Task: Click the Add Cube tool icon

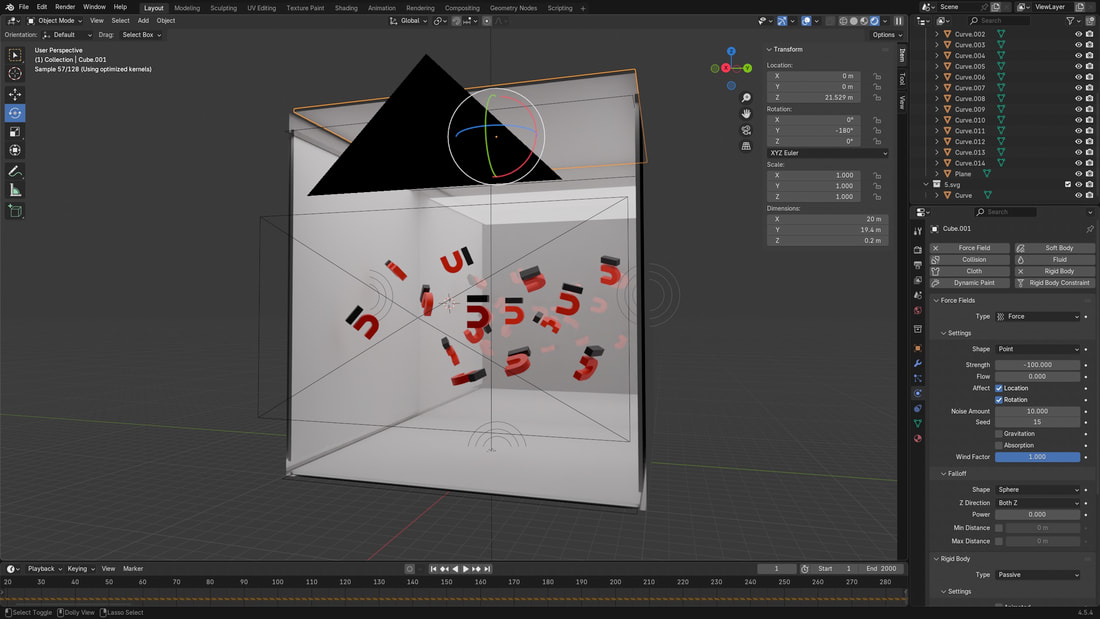Action: [15, 211]
